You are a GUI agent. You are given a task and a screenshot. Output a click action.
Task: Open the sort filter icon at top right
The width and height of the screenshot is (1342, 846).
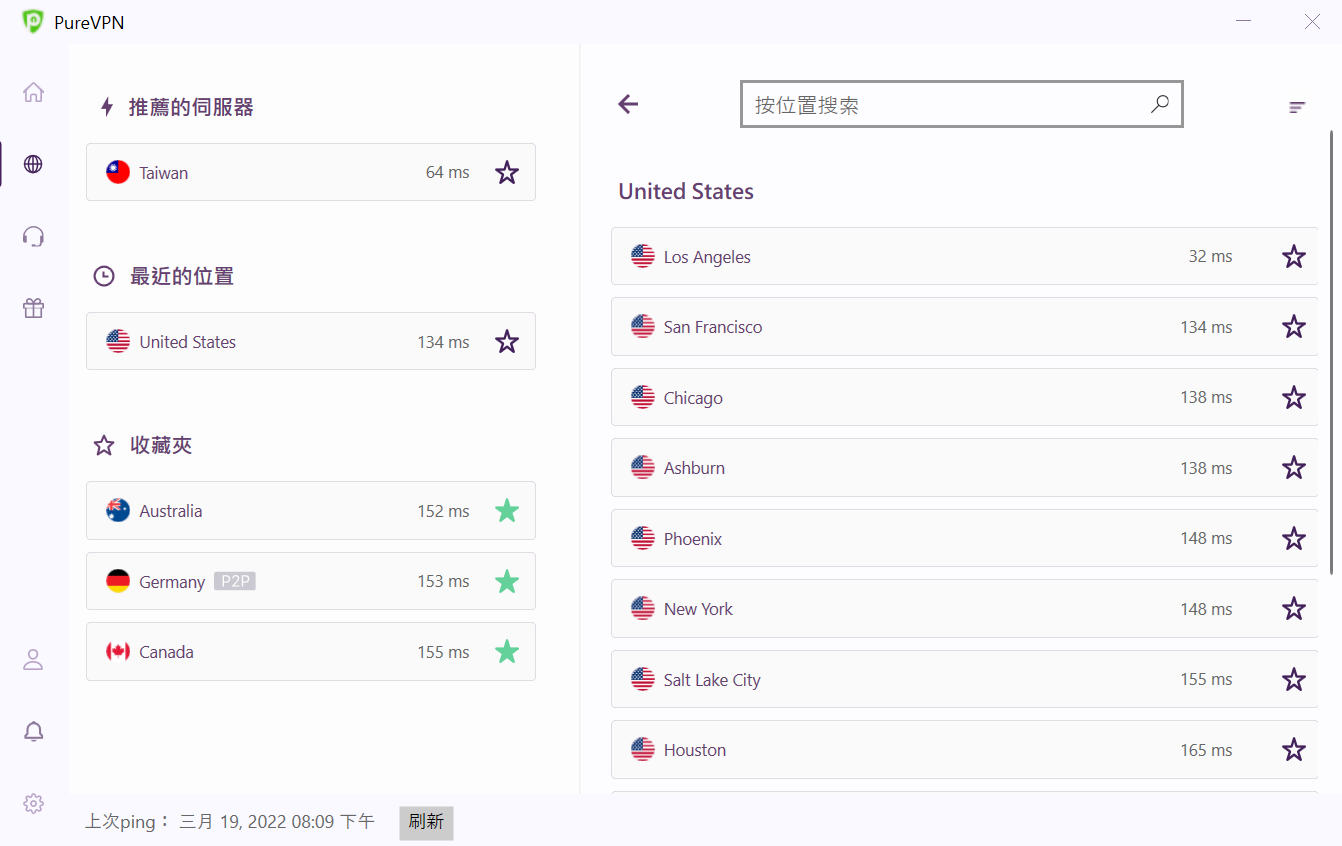[1297, 107]
